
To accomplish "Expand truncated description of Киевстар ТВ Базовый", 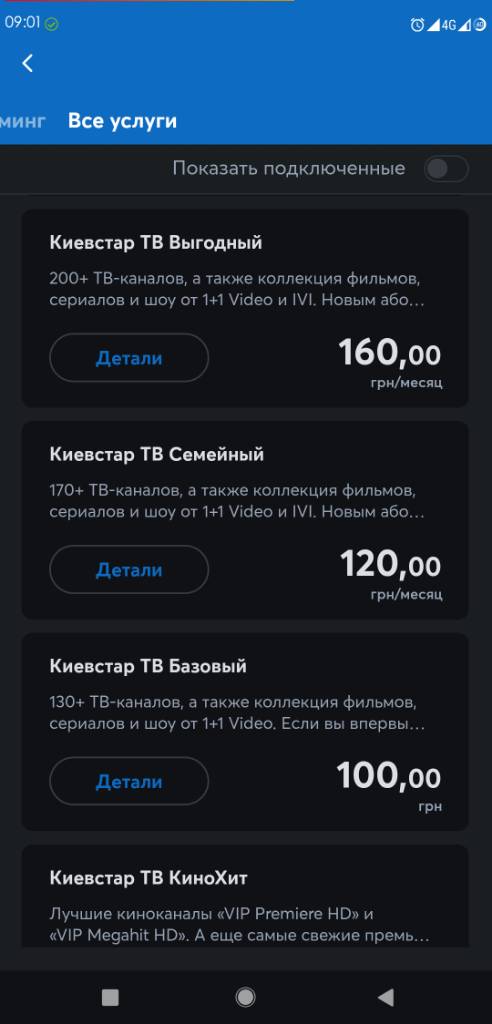I will 237,714.
